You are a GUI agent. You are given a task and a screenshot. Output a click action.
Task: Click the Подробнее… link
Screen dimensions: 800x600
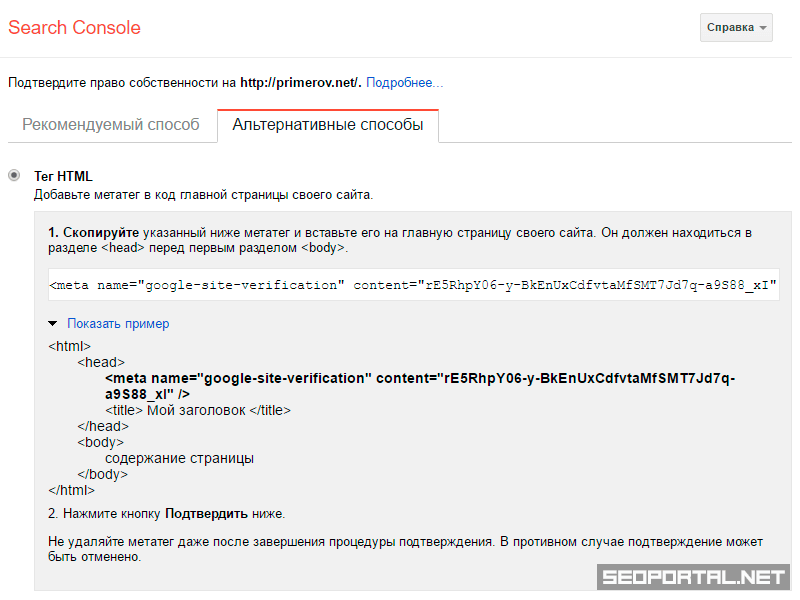tap(404, 83)
